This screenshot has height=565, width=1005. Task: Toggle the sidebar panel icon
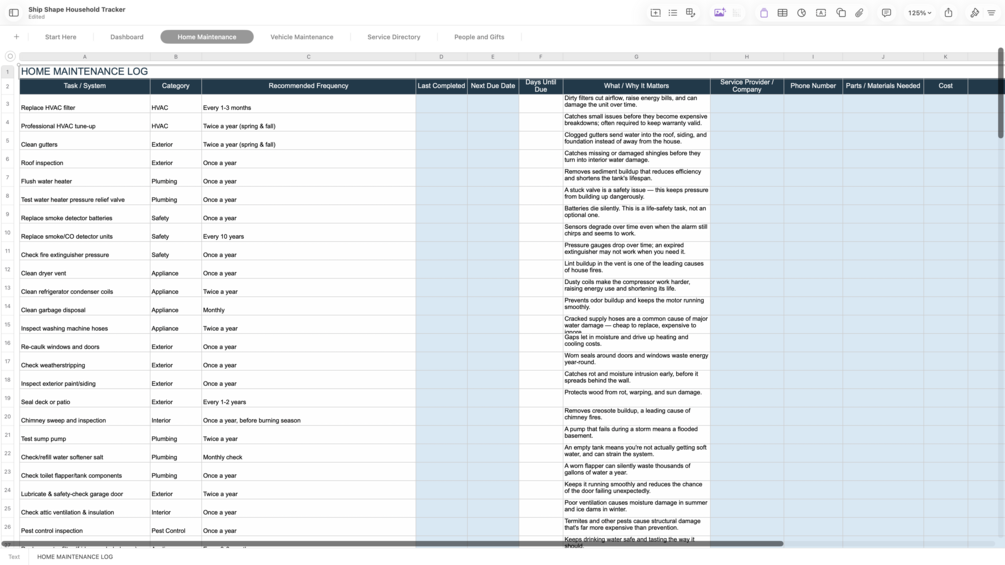click(x=13, y=13)
